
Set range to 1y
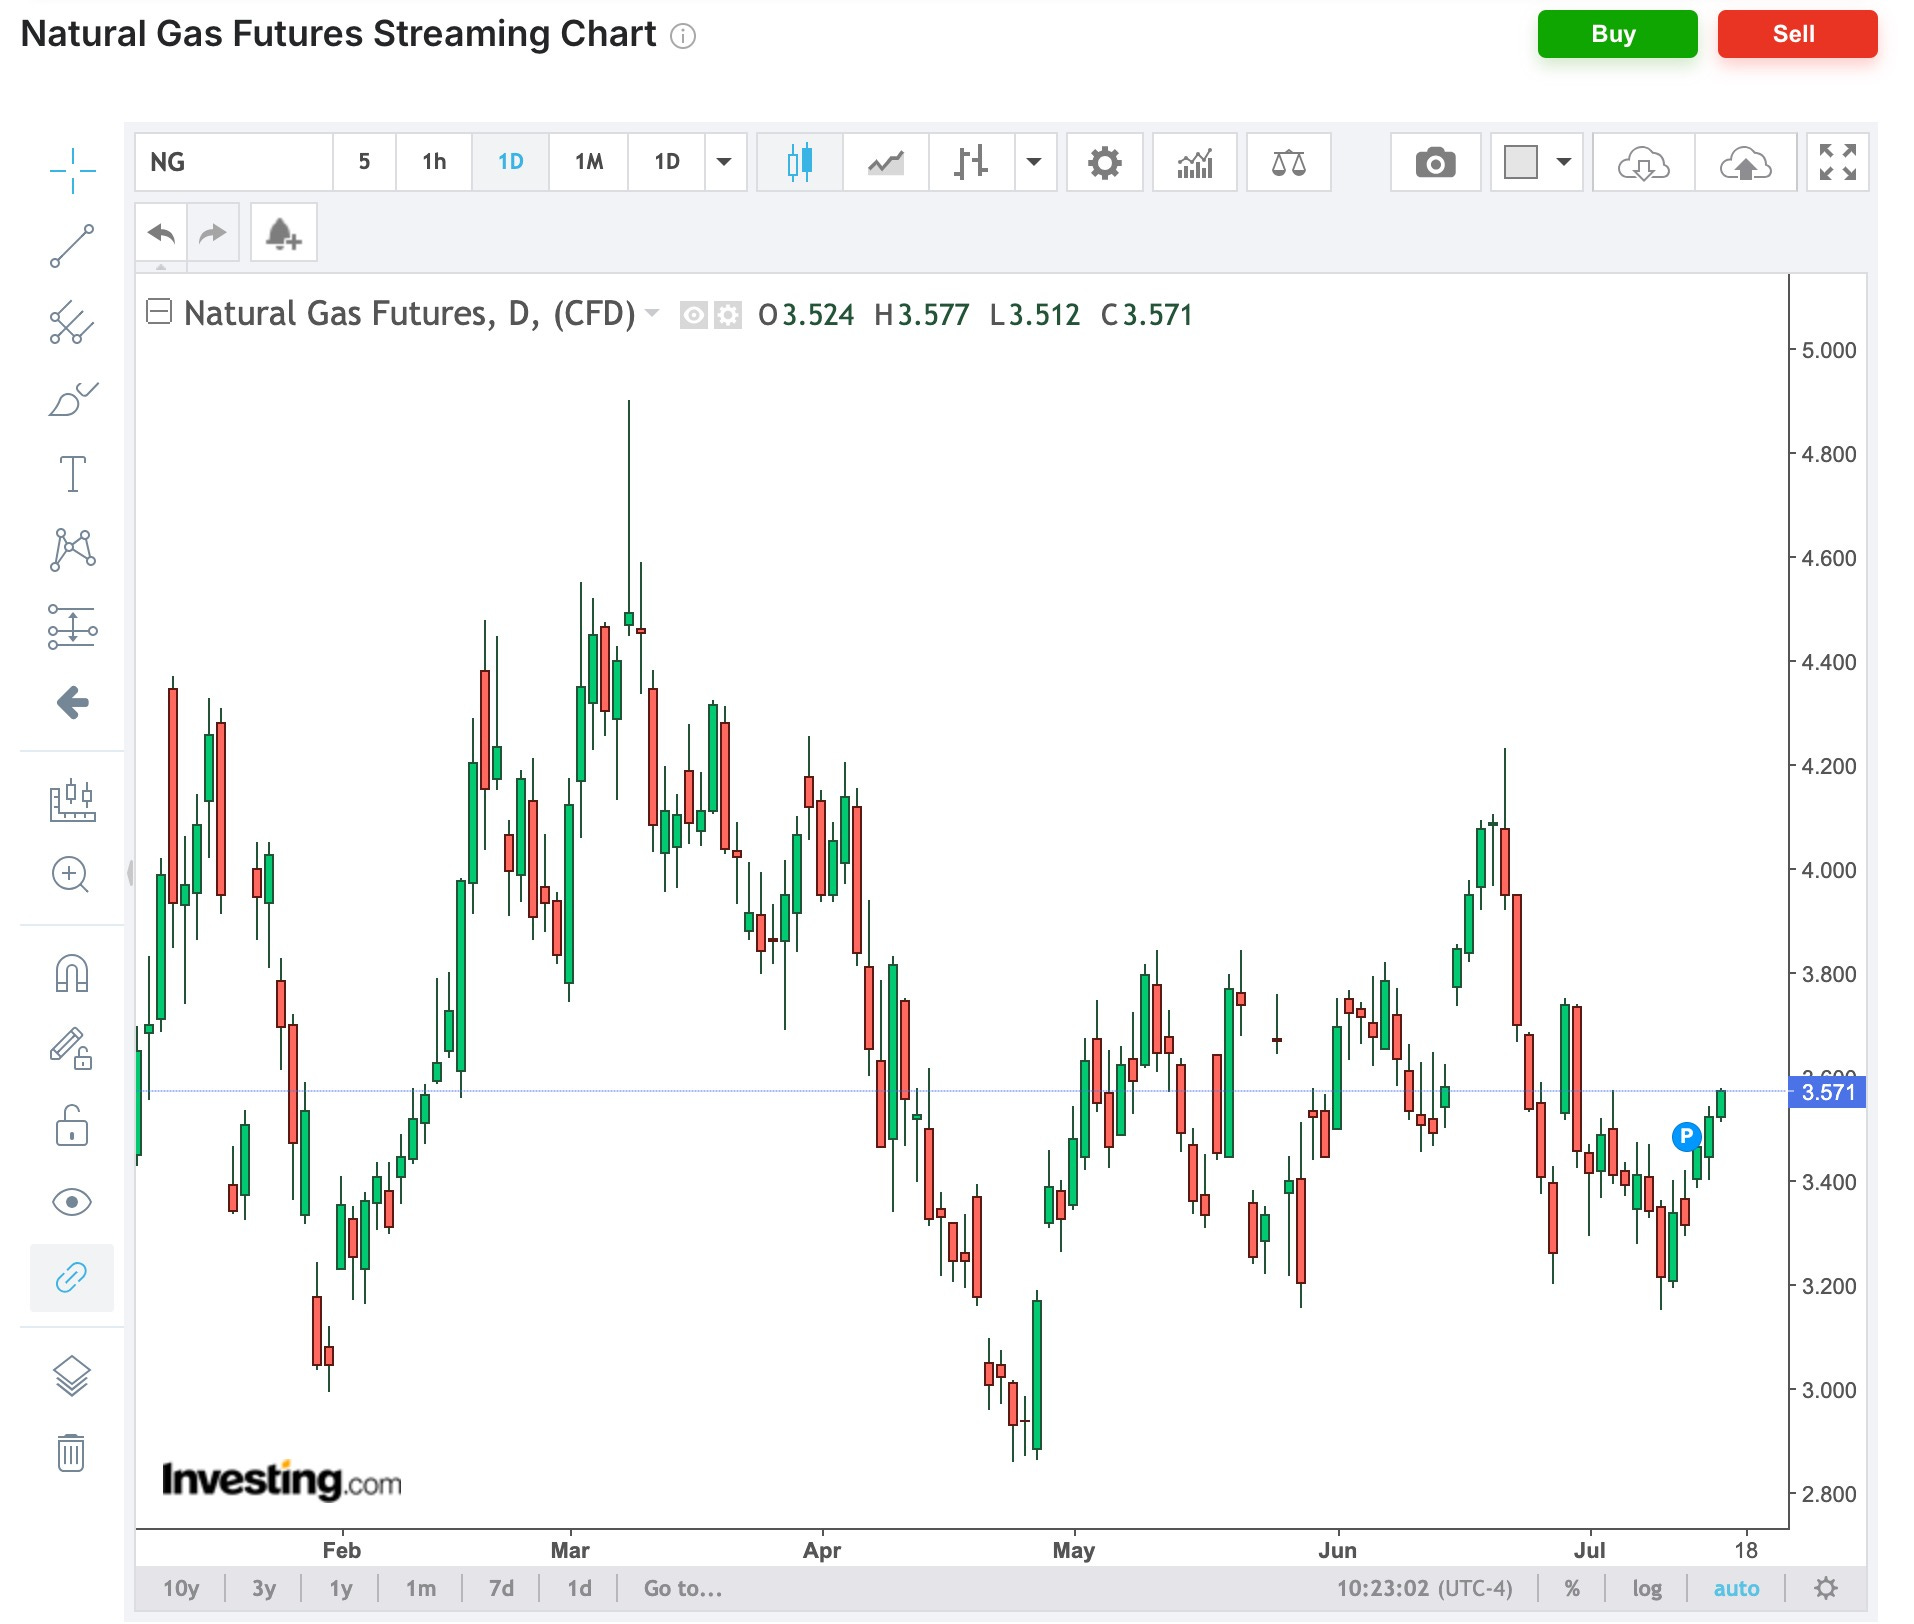click(x=341, y=1588)
